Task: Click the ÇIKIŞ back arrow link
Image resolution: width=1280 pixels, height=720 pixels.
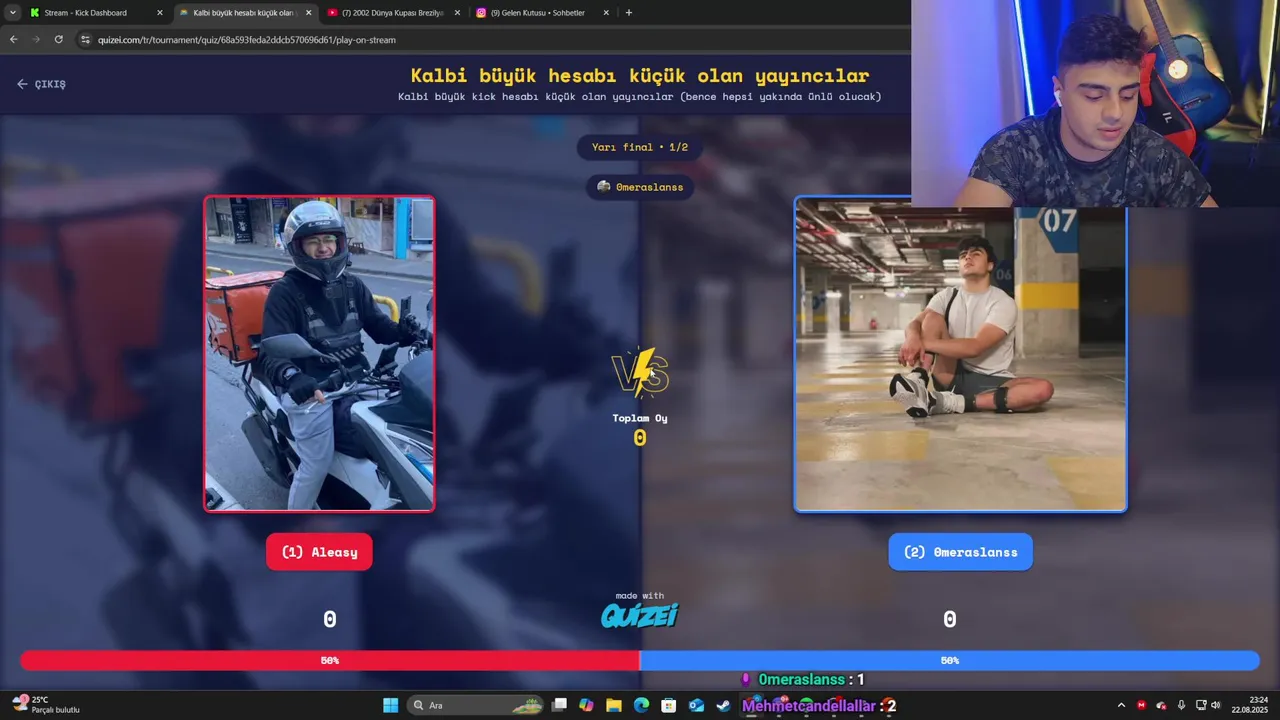Action: pyautogui.click(x=41, y=84)
